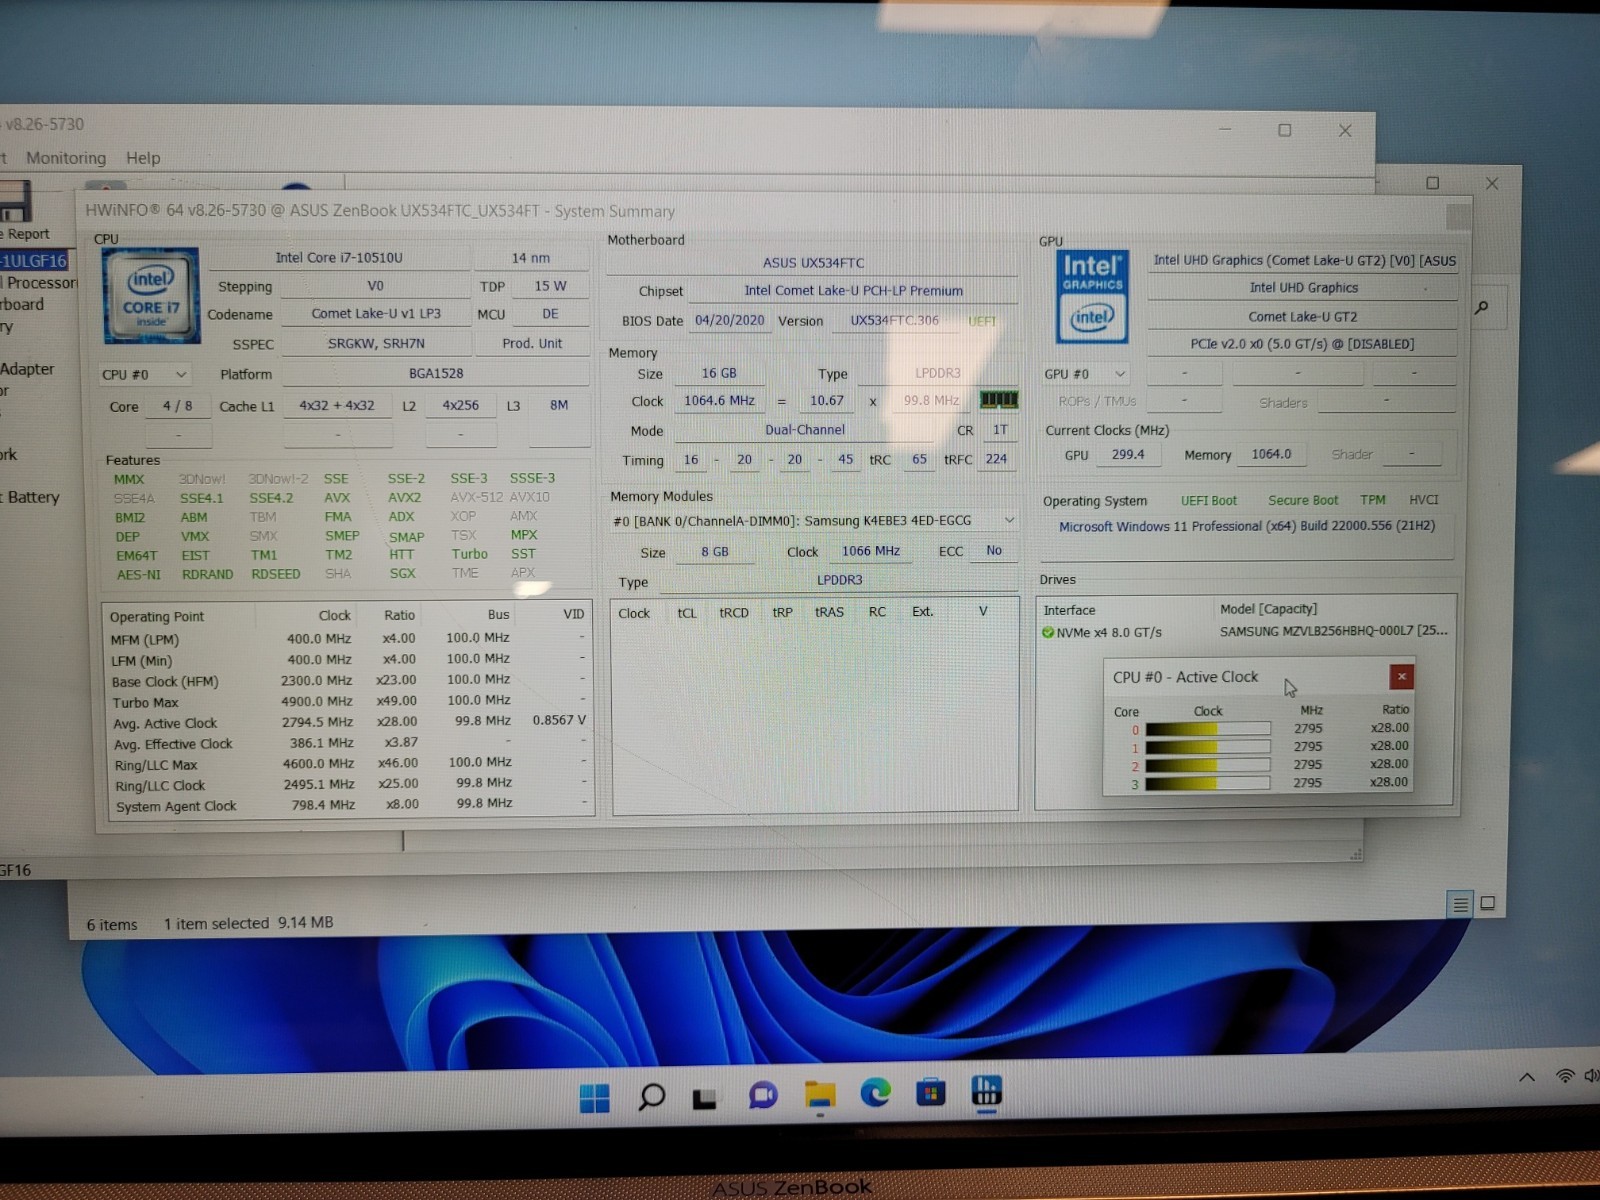Click the Dual-Channel memory mode field
This screenshot has width=1600, height=1200.
(x=805, y=430)
